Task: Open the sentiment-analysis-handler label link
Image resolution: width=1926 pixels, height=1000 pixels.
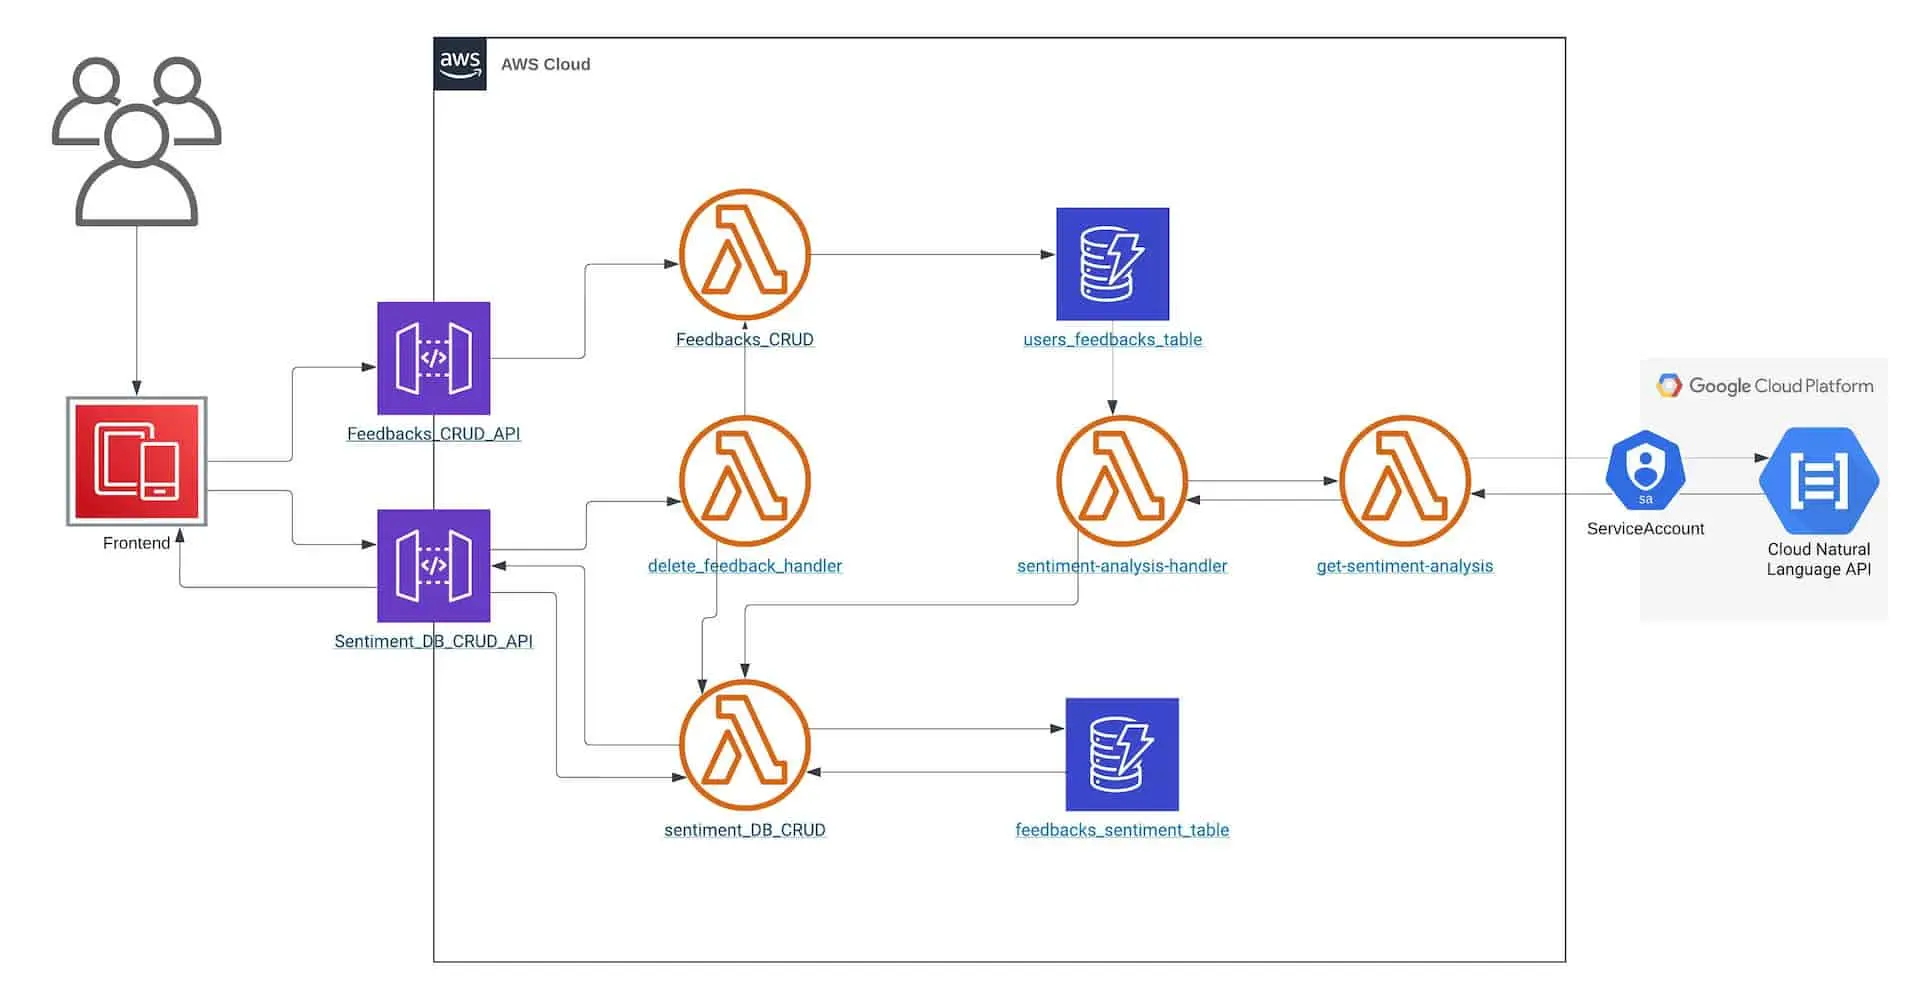Action: 1122,566
